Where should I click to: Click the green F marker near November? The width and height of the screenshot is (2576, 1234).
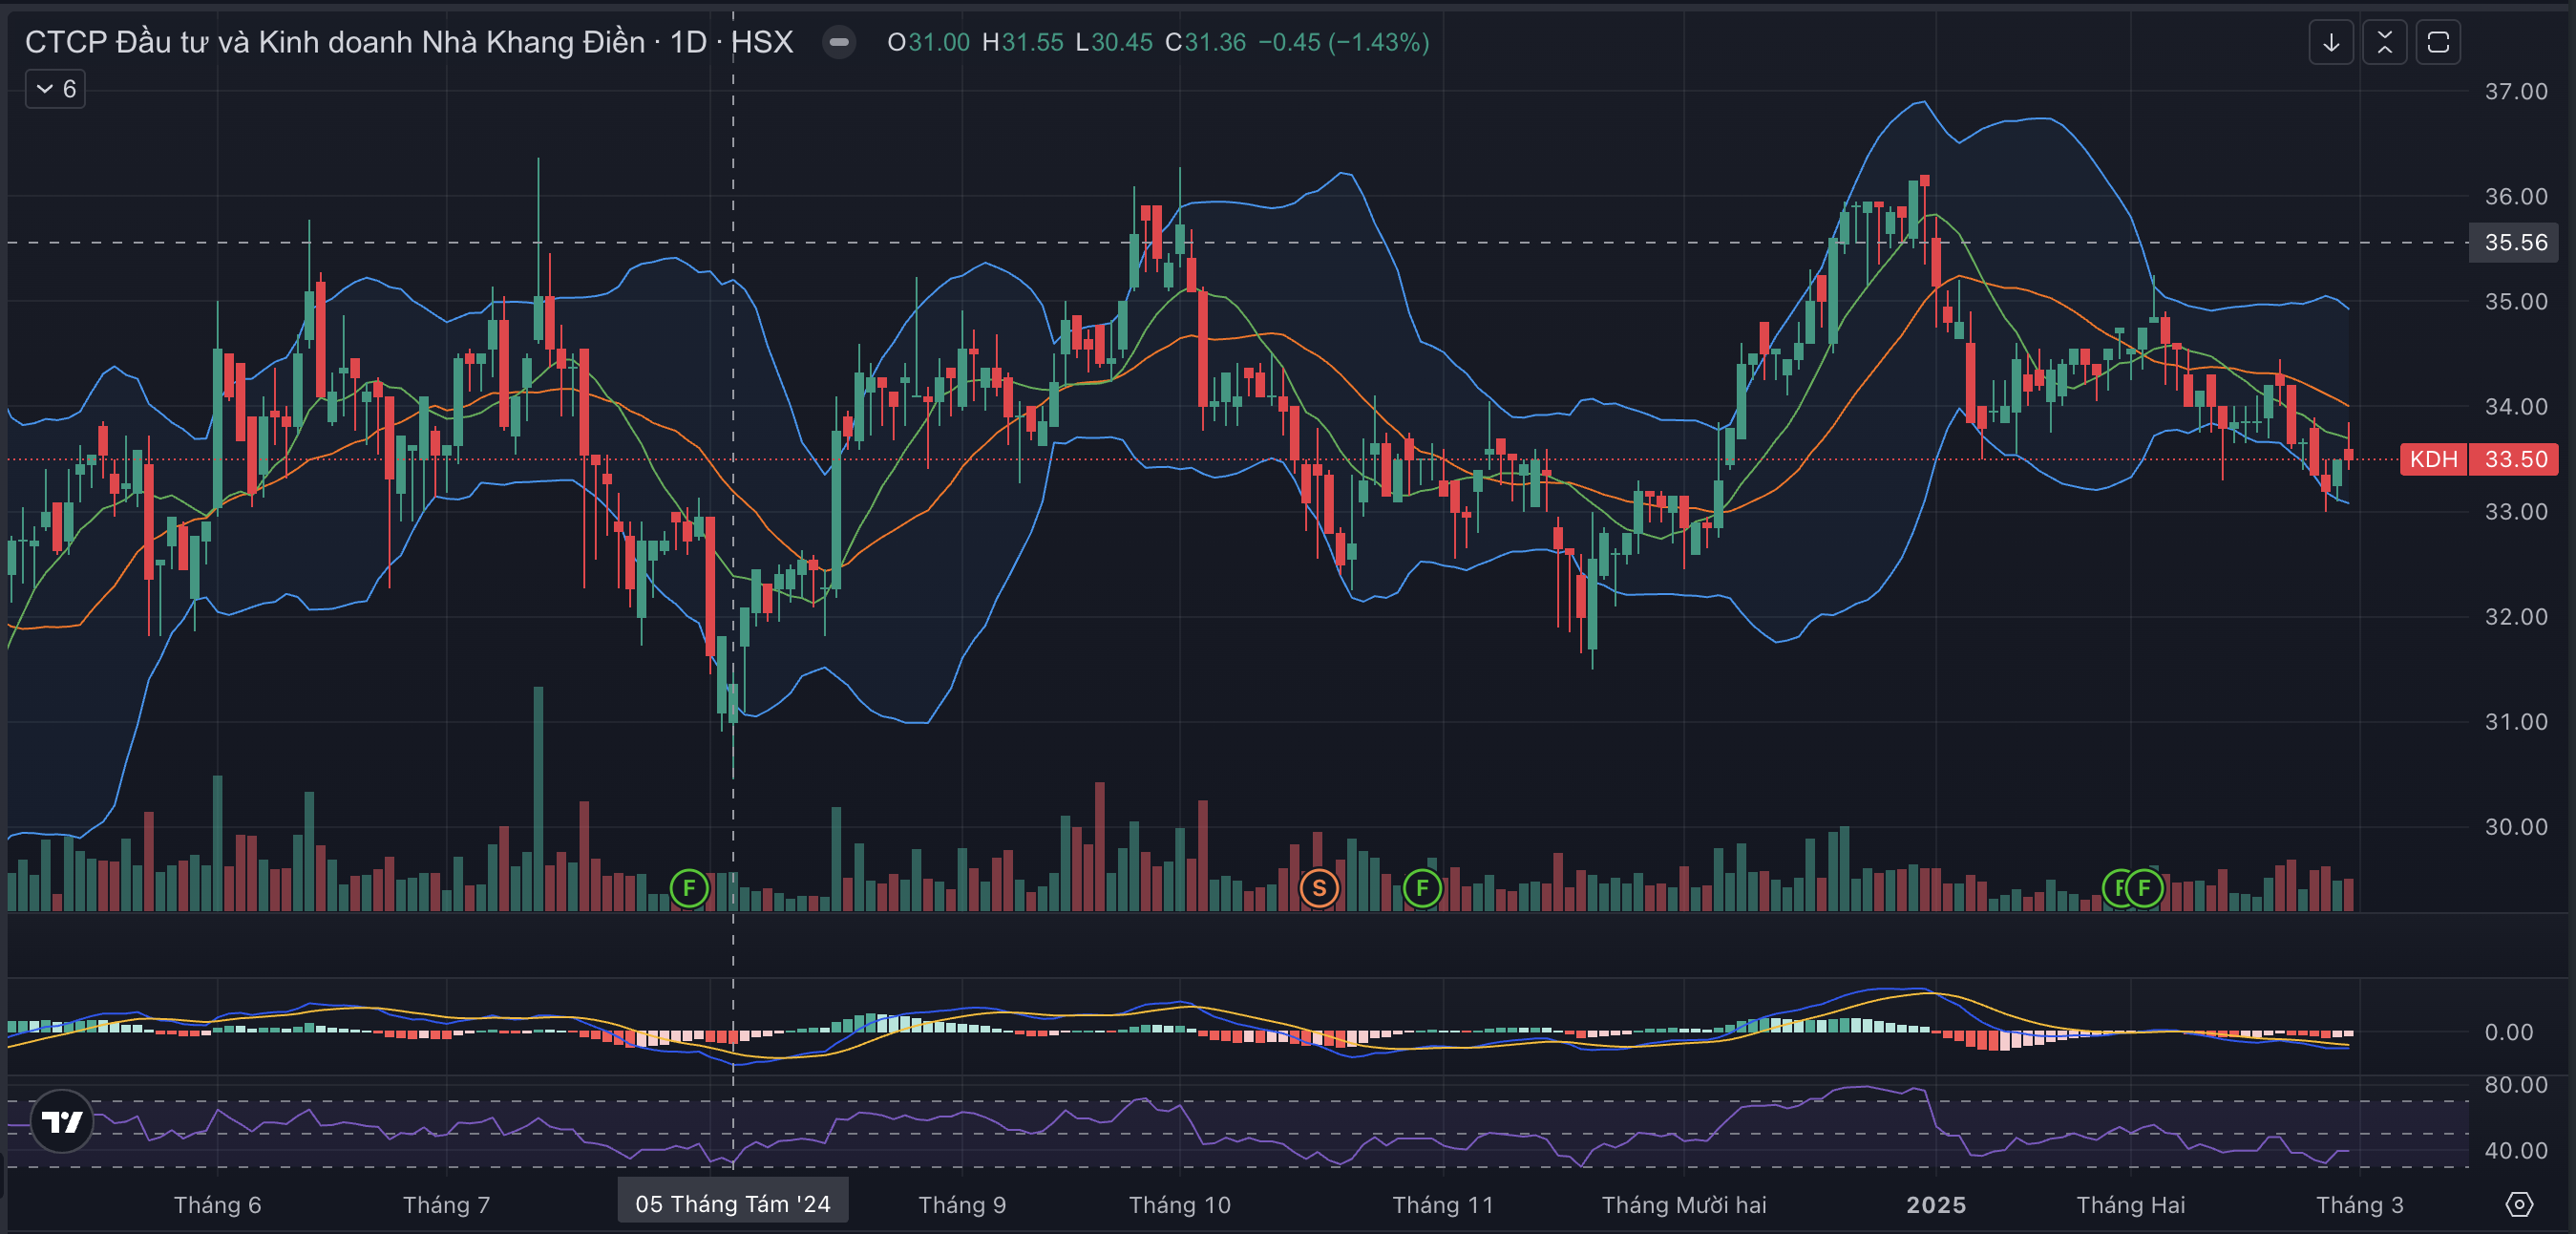pyautogui.click(x=1422, y=888)
